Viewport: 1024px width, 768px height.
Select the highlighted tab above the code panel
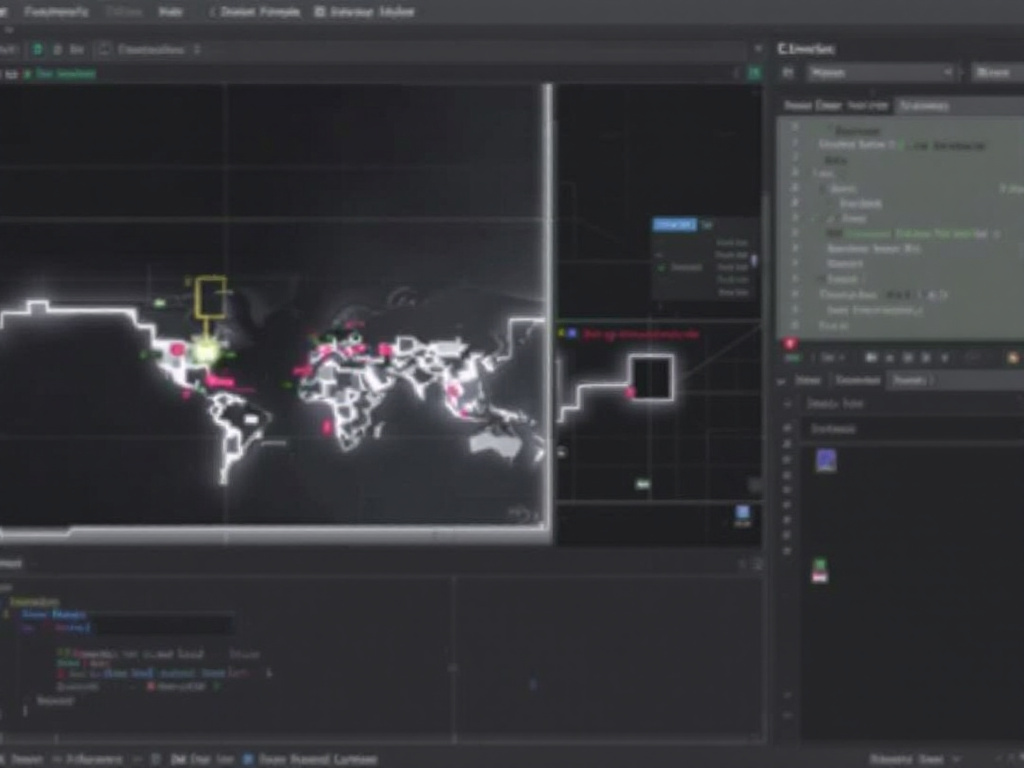[923, 106]
